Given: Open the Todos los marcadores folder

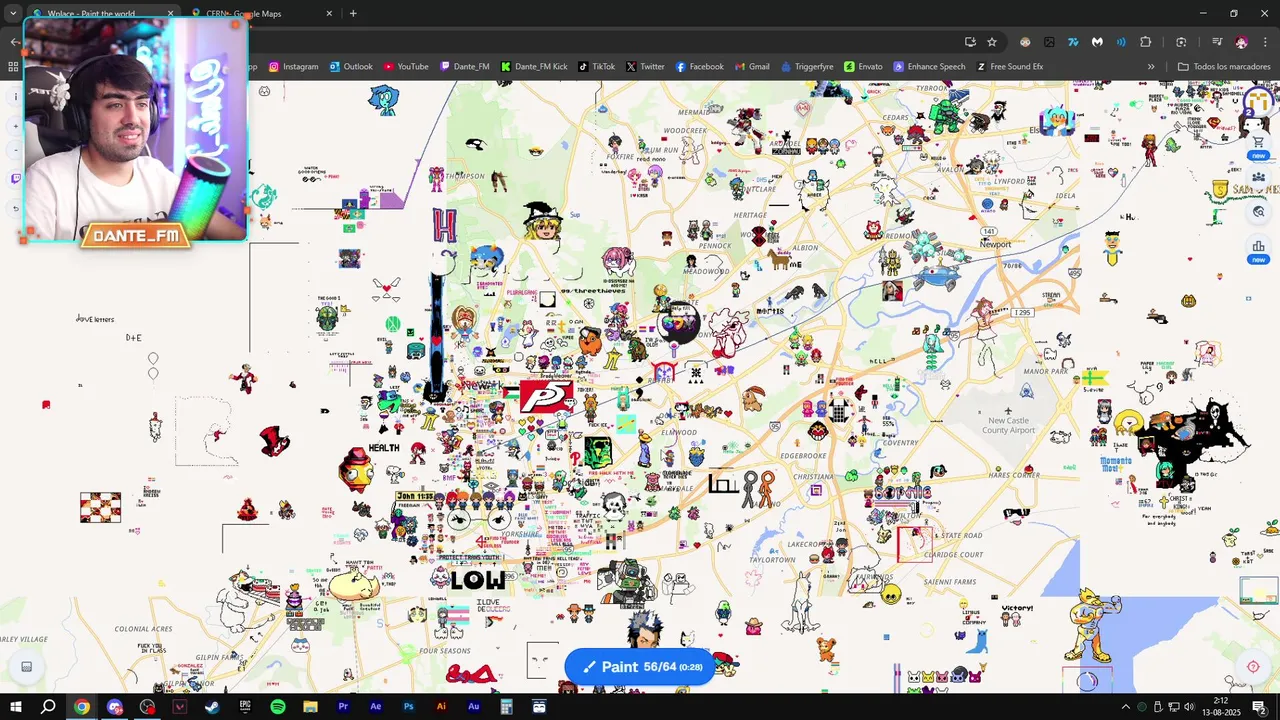Looking at the screenshot, I should (1224, 67).
